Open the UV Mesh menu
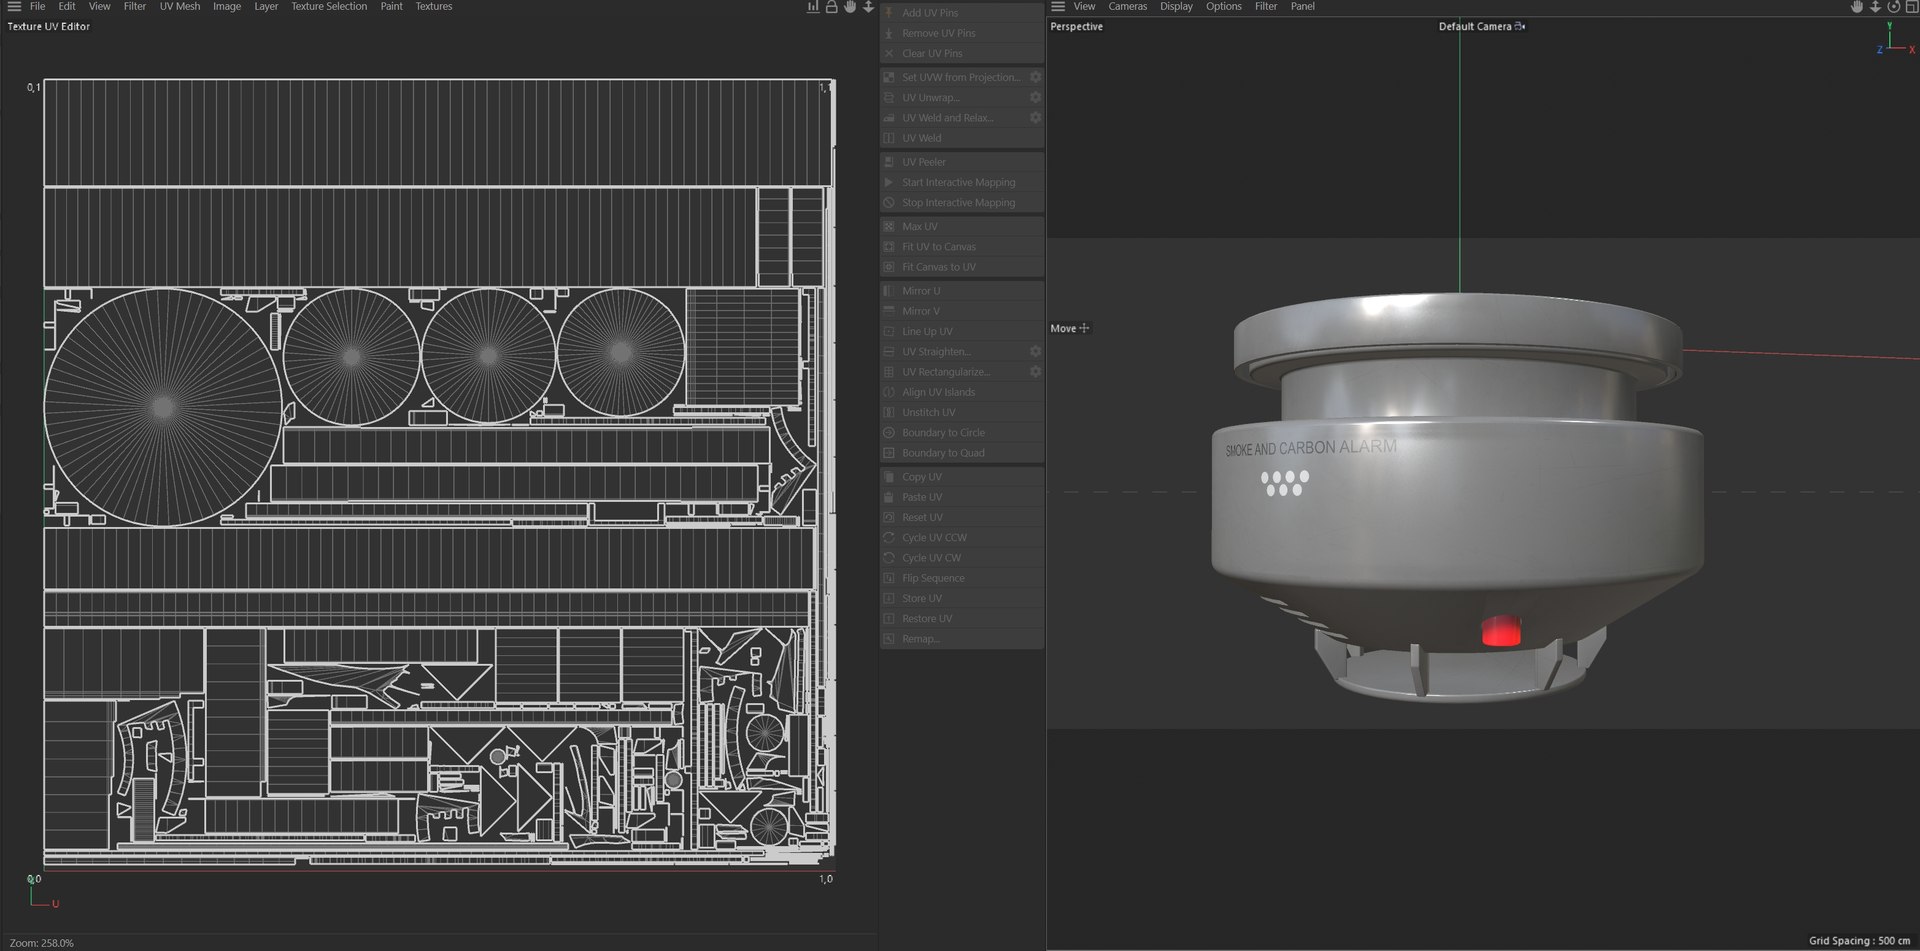The image size is (1920, 951). [x=179, y=6]
